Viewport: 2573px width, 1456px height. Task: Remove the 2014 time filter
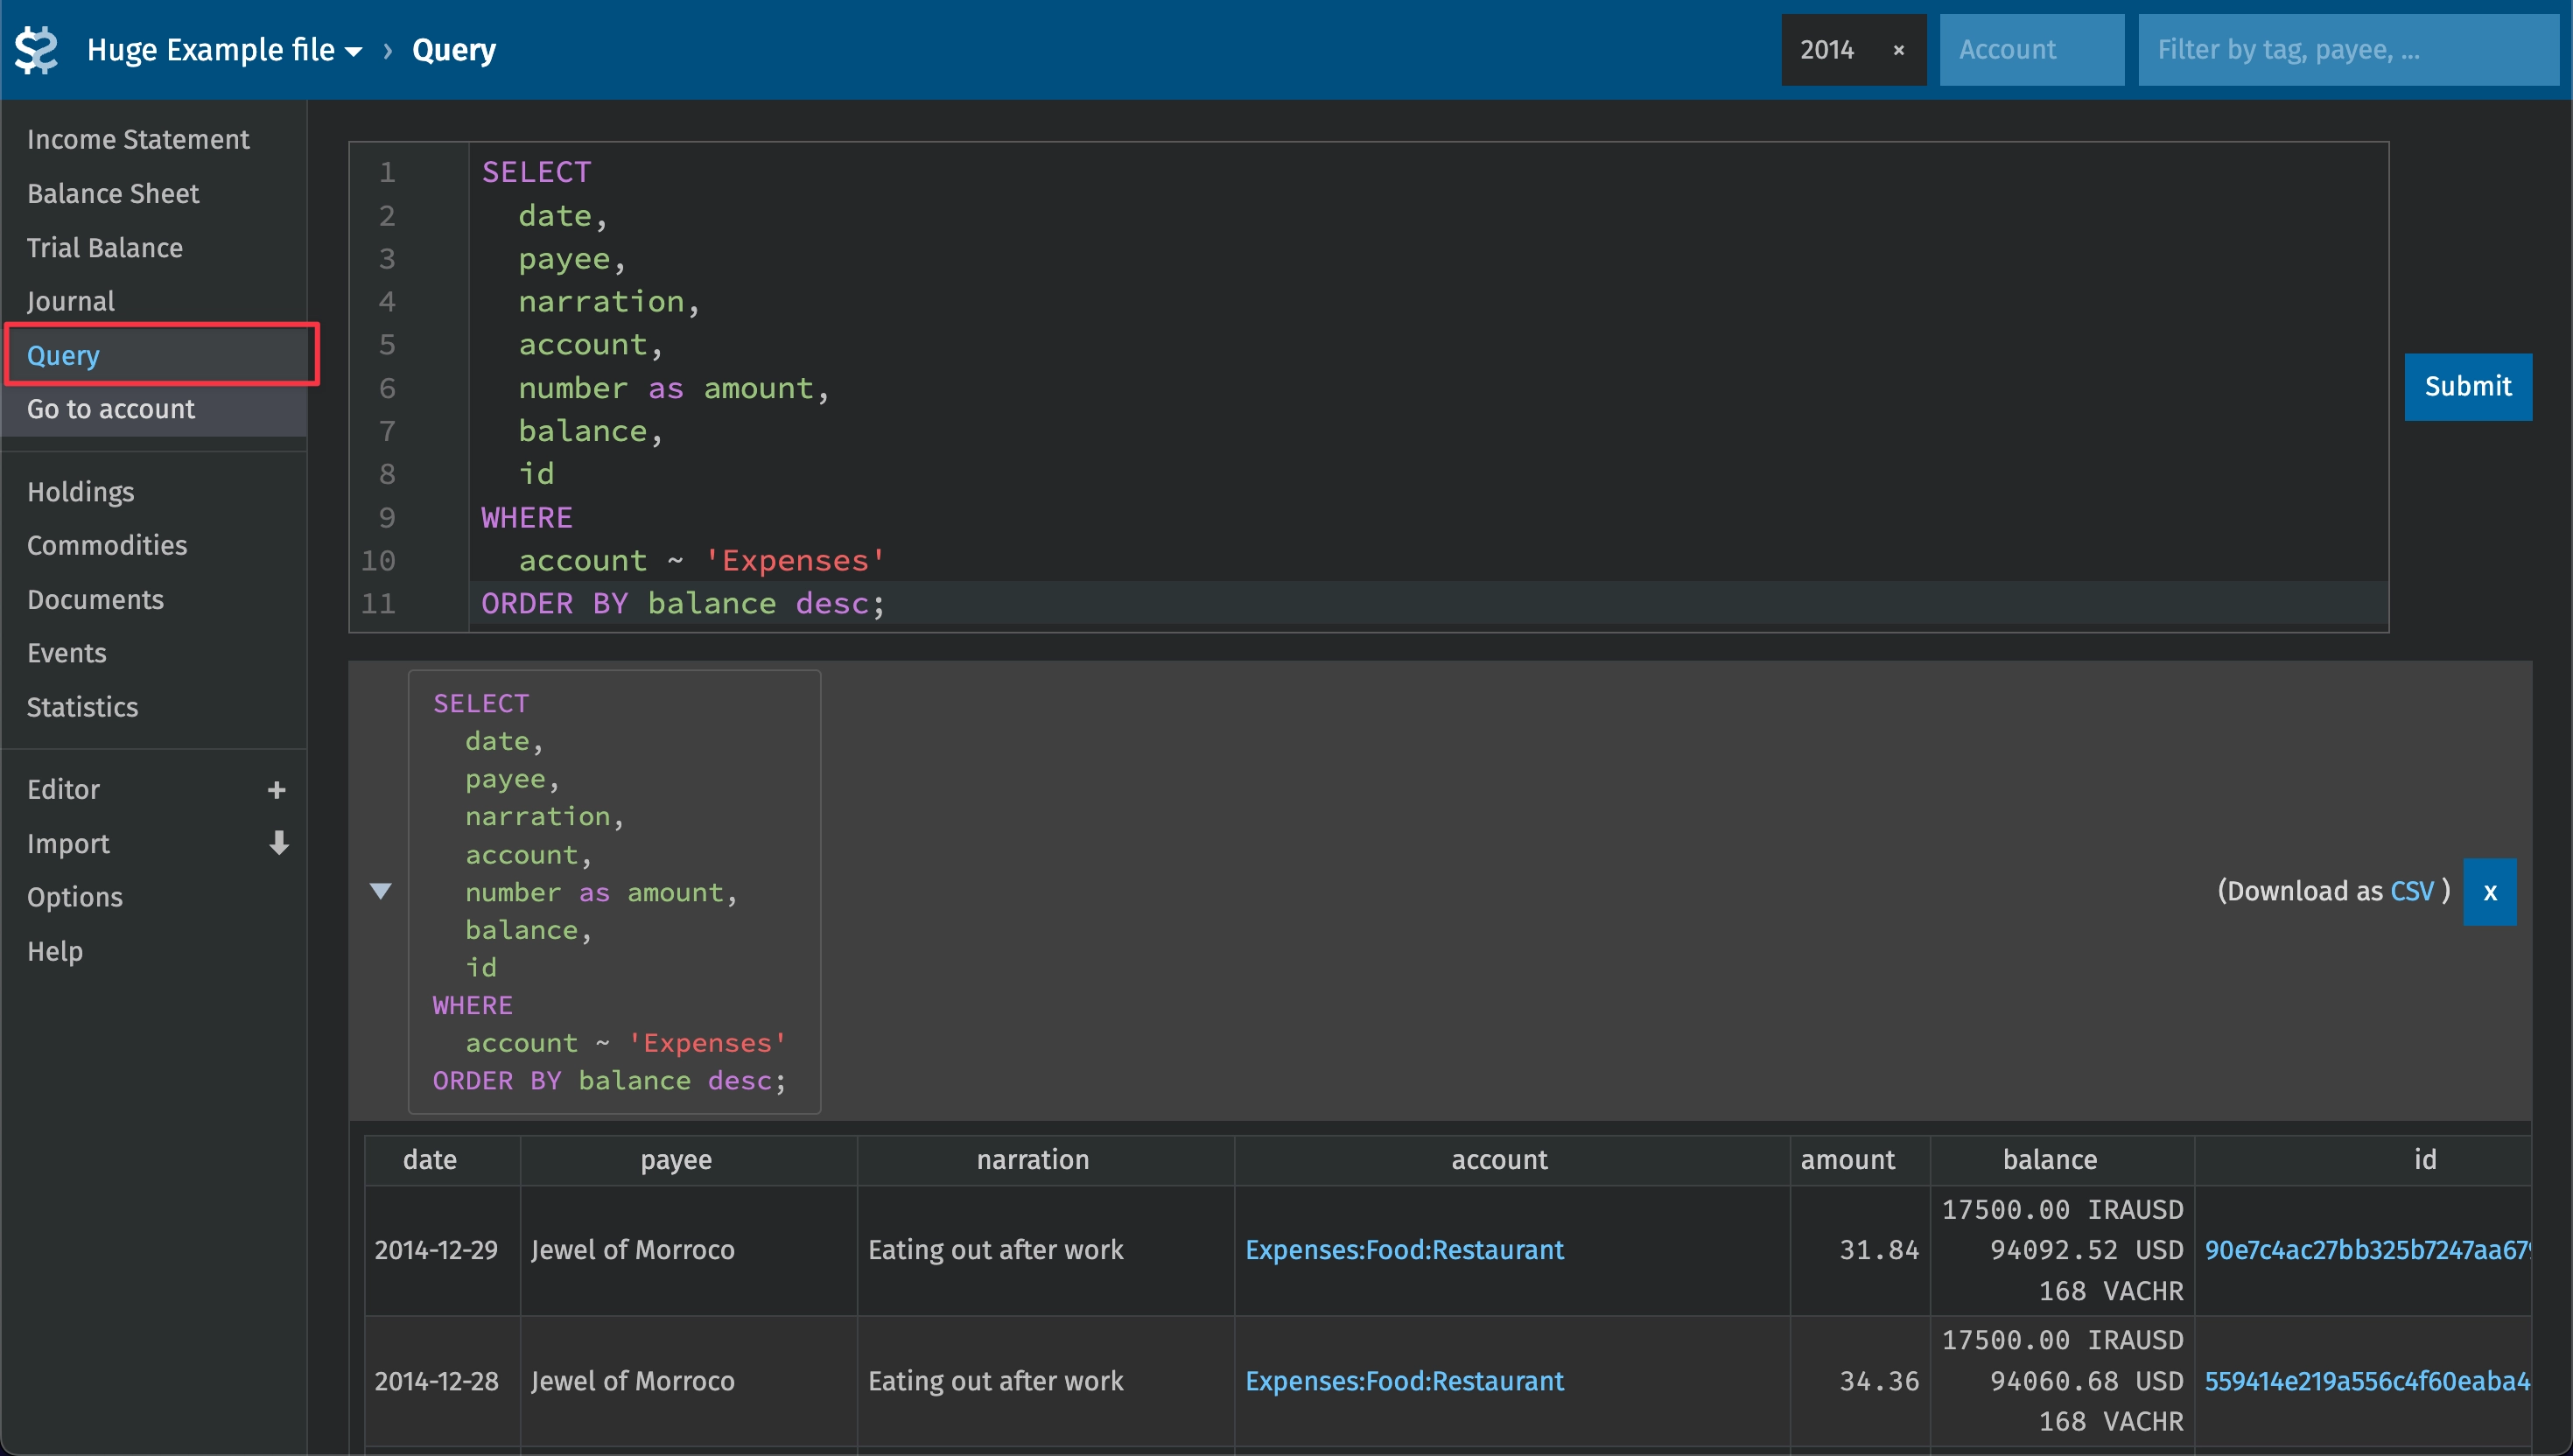pyautogui.click(x=1898, y=50)
